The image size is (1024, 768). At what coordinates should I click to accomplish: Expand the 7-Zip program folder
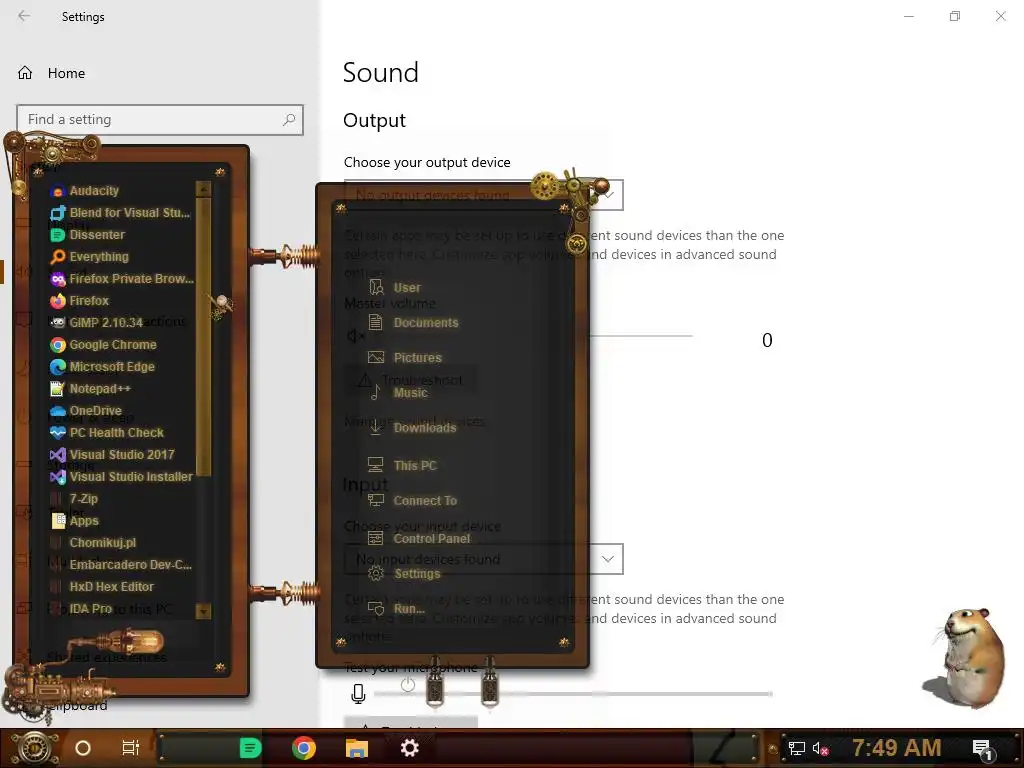(74, 499)
